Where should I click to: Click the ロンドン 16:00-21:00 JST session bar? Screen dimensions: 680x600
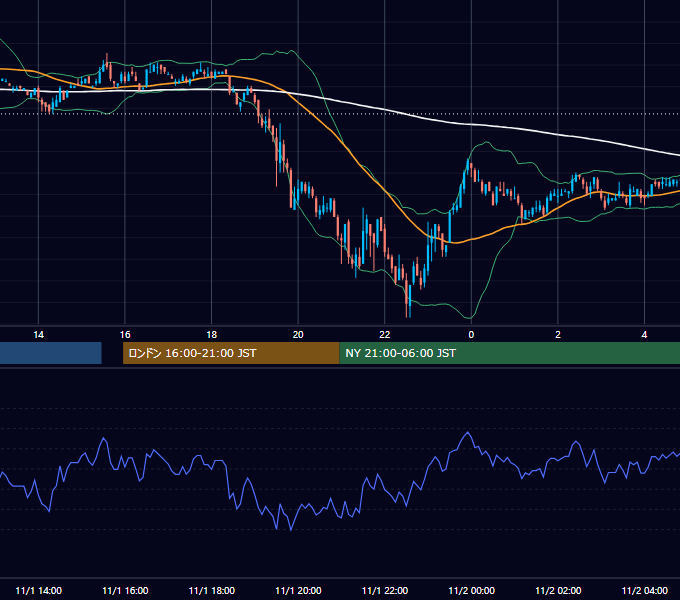point(231,353)
